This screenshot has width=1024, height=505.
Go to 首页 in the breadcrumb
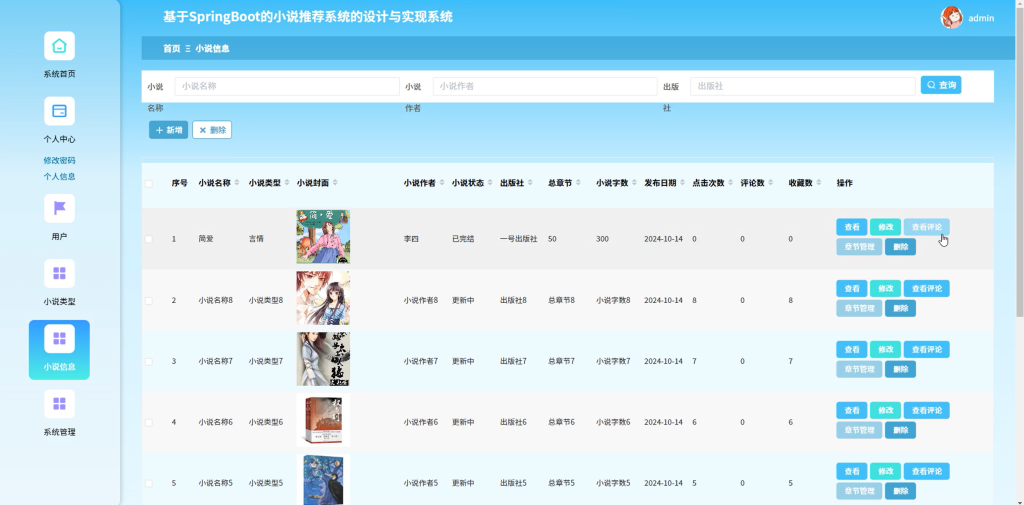(x=172, y=48)
